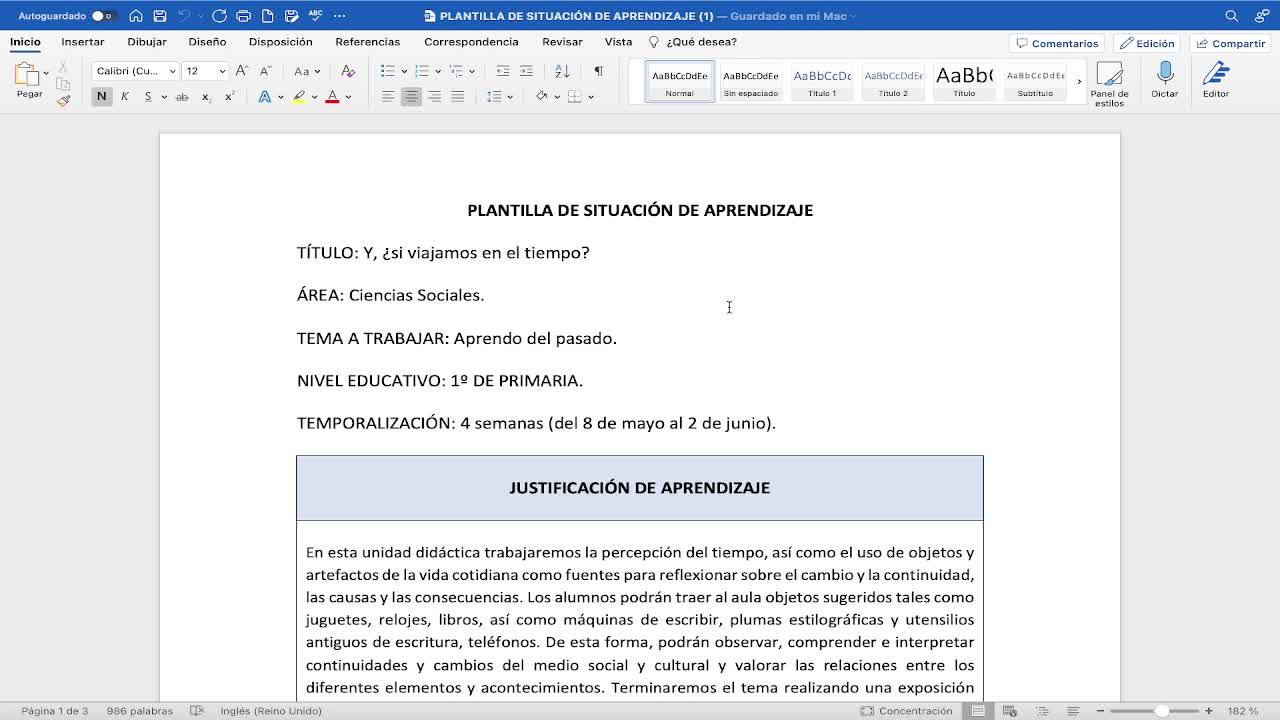This screenshot has width=1280, height=720.
Task: Switch to the Dibujar tab
Action: coord(147,42)
